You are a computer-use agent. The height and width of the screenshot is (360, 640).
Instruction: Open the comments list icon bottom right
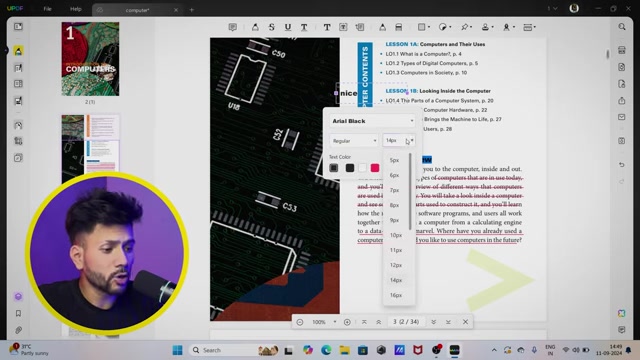(x=622, y=329)
